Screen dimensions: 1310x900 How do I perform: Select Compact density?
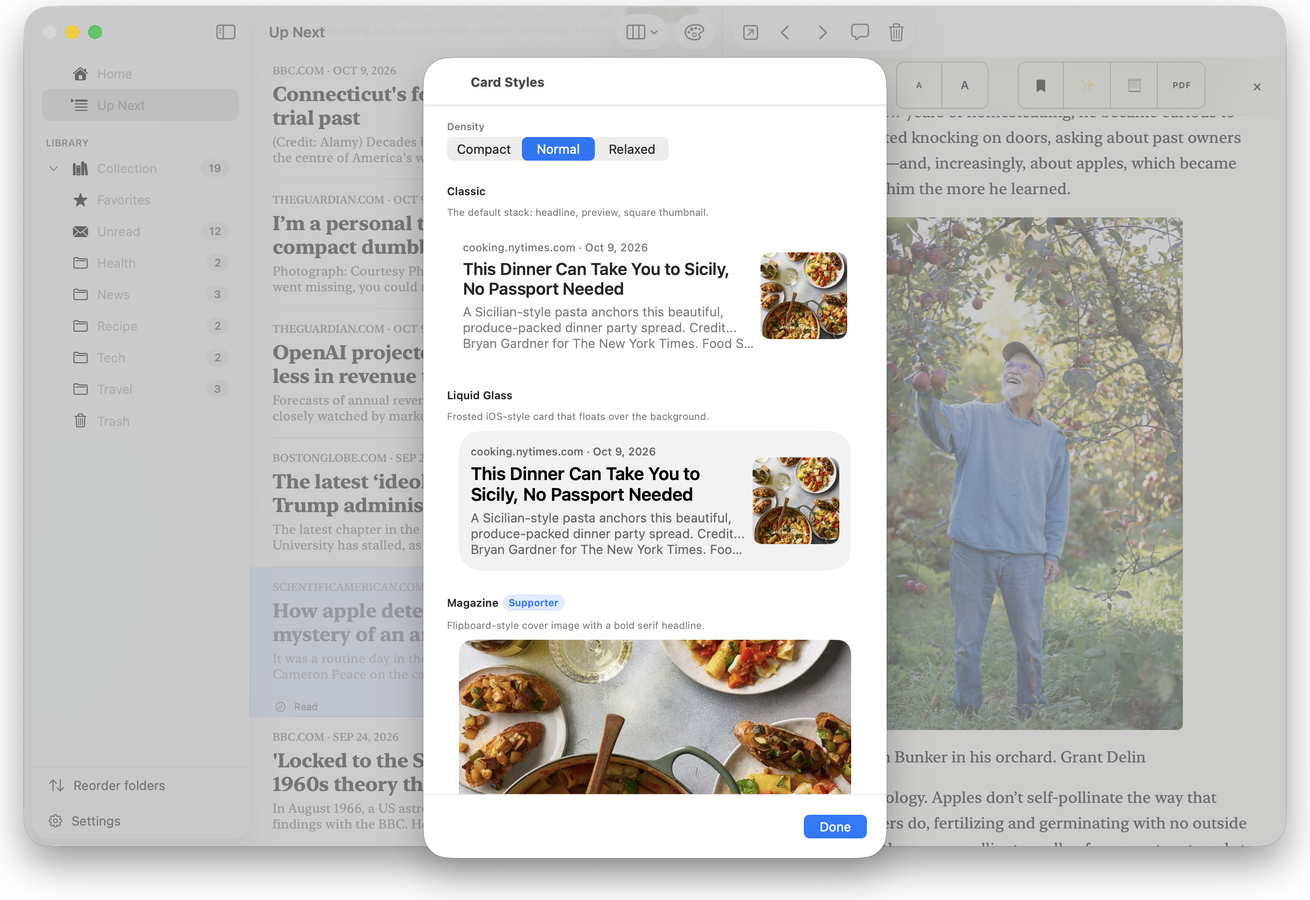484,149
